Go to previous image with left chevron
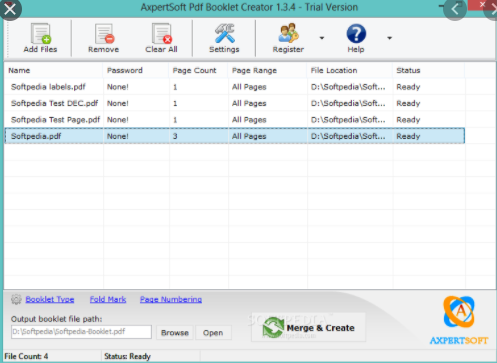Image resolution: width=497 pixels, height=363 pixels. tap(455, 9)
